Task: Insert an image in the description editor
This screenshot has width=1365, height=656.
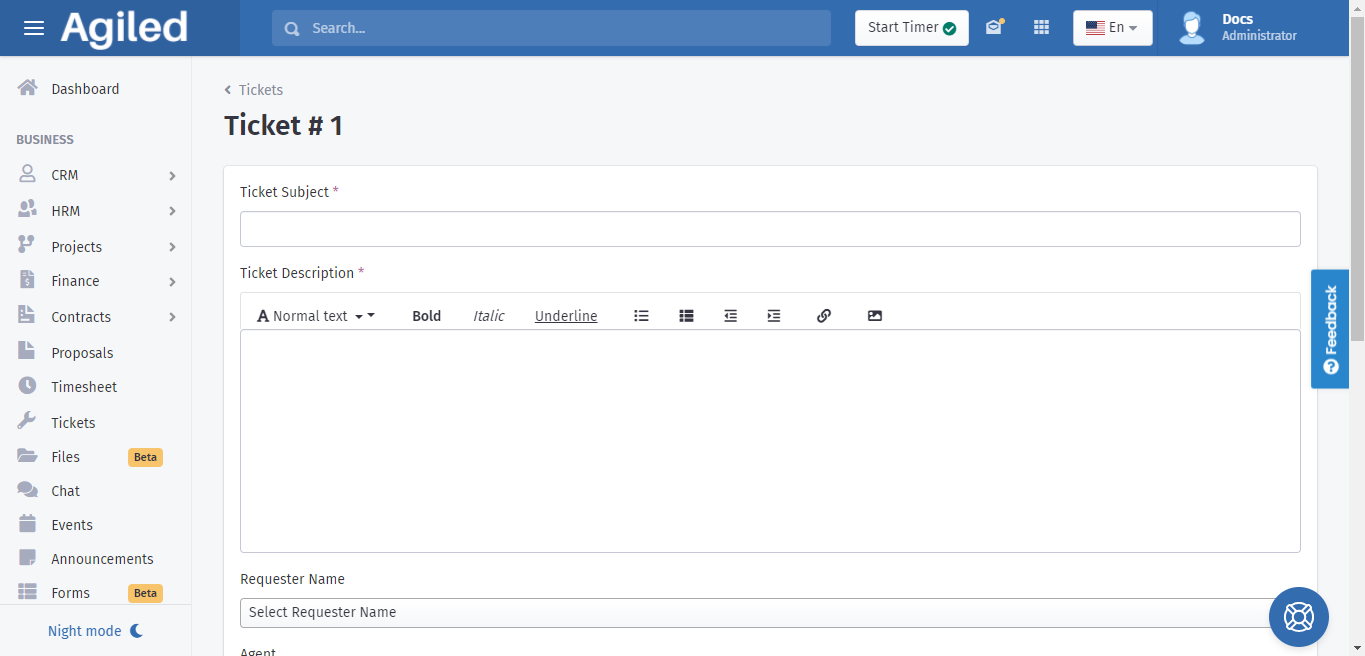Action: (875, 316)
